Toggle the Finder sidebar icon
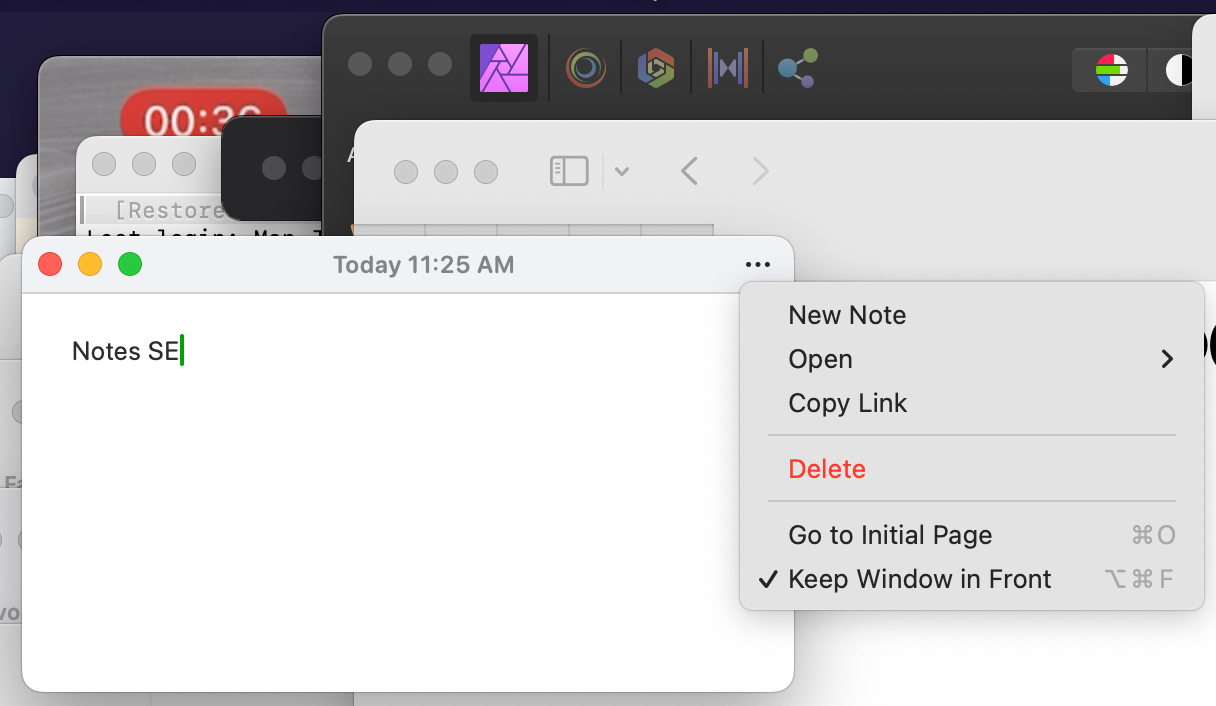The width and height of the screenshot is (1216, 706). coord(569,171)
